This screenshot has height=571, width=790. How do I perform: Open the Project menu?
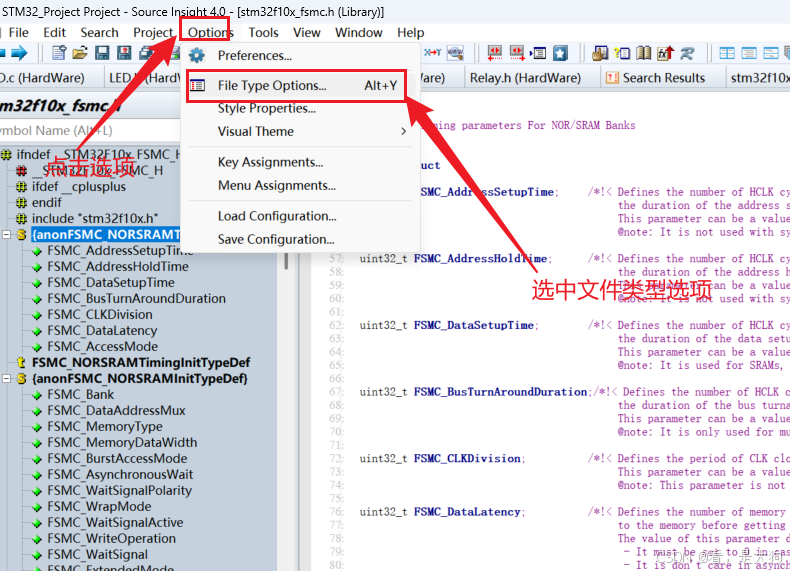pos(153,33)
